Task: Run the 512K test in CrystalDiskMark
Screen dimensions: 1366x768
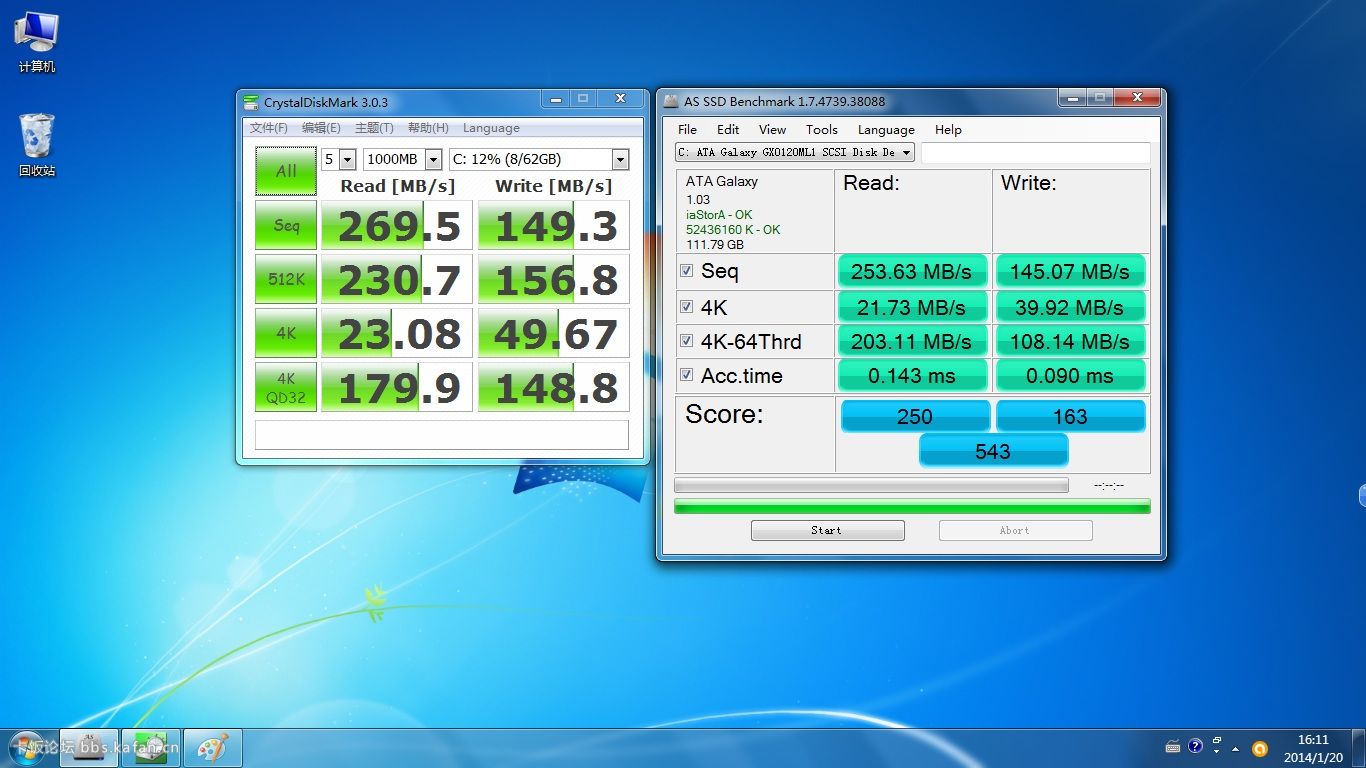Action: [x=286, y=279]
